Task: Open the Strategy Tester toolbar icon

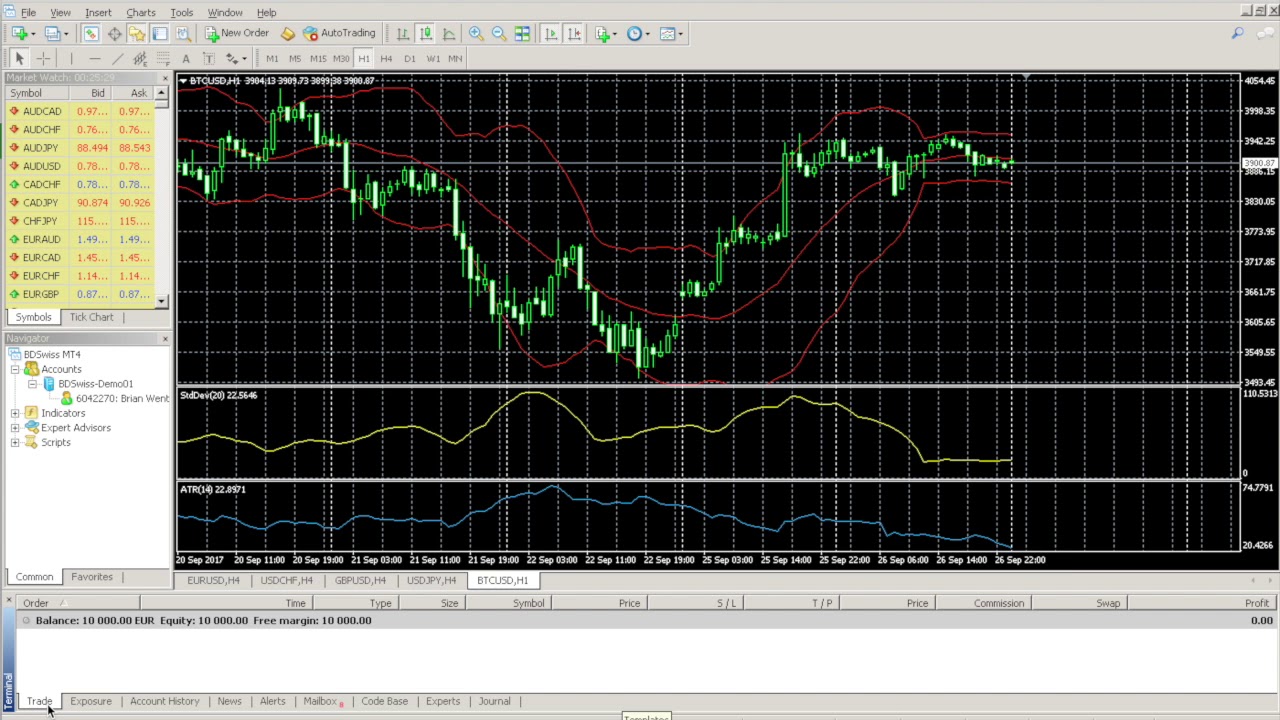Action: [x=183, y=33]
